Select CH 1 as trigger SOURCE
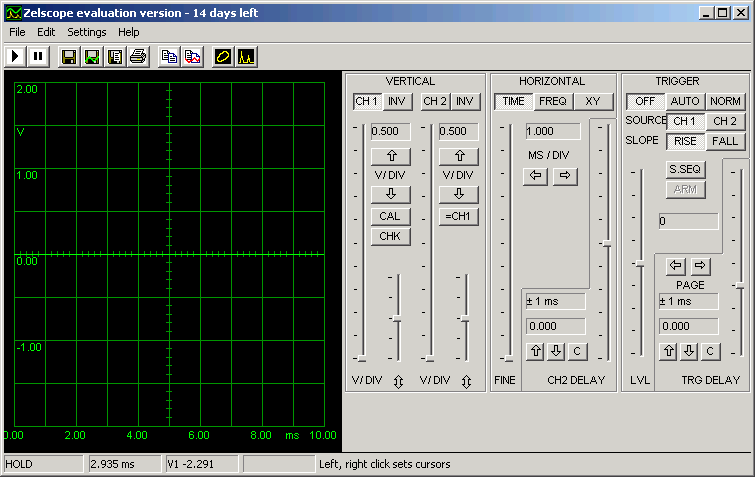 [685, 121]
